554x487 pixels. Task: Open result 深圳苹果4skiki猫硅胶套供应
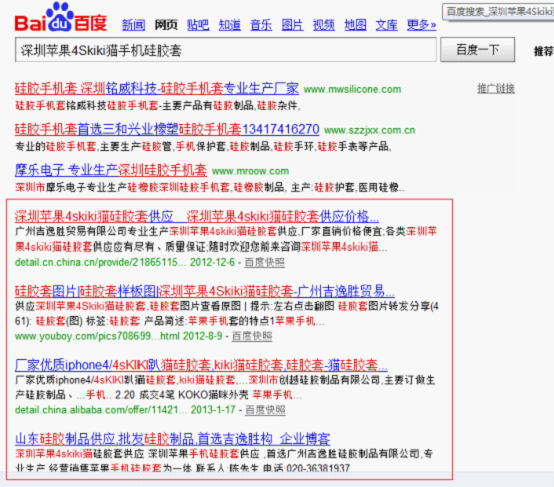[197, 216]
